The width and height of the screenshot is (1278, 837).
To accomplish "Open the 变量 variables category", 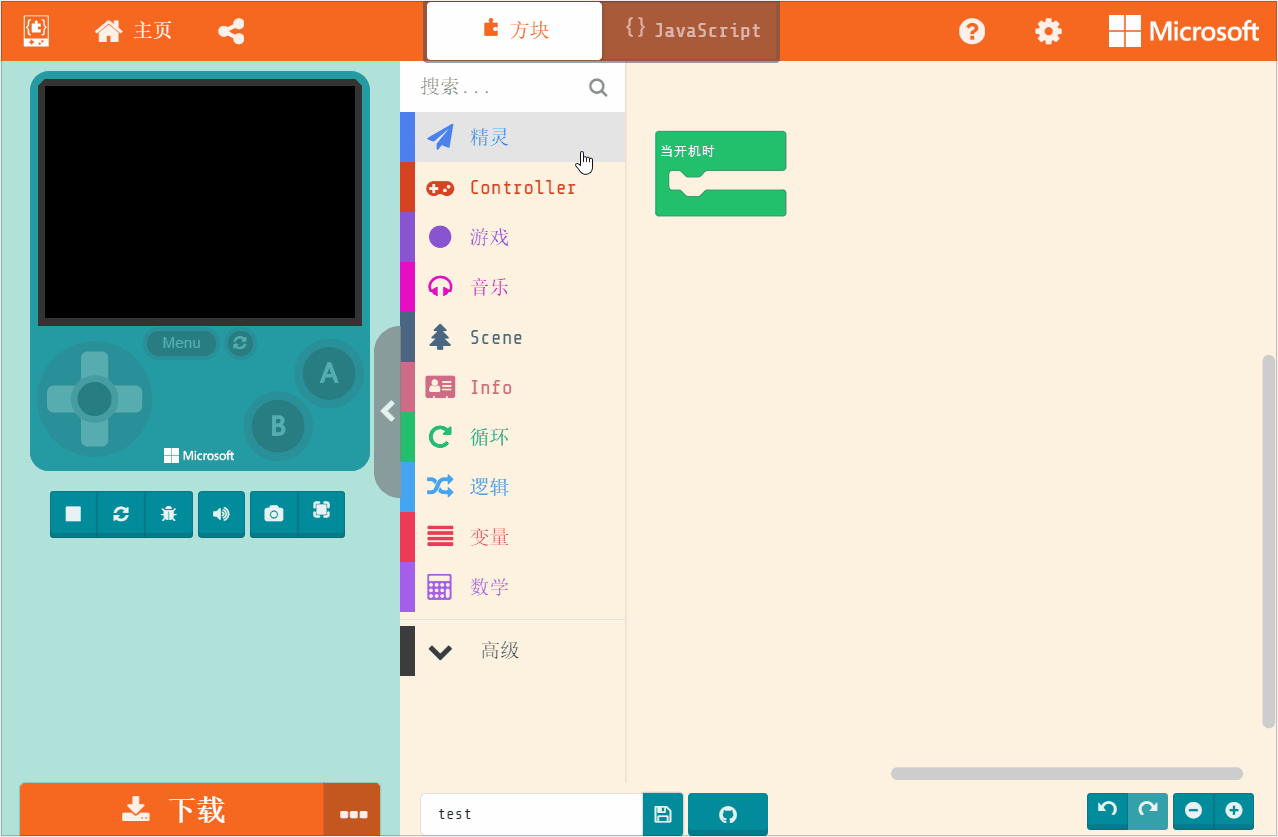I will coord(513,537).
